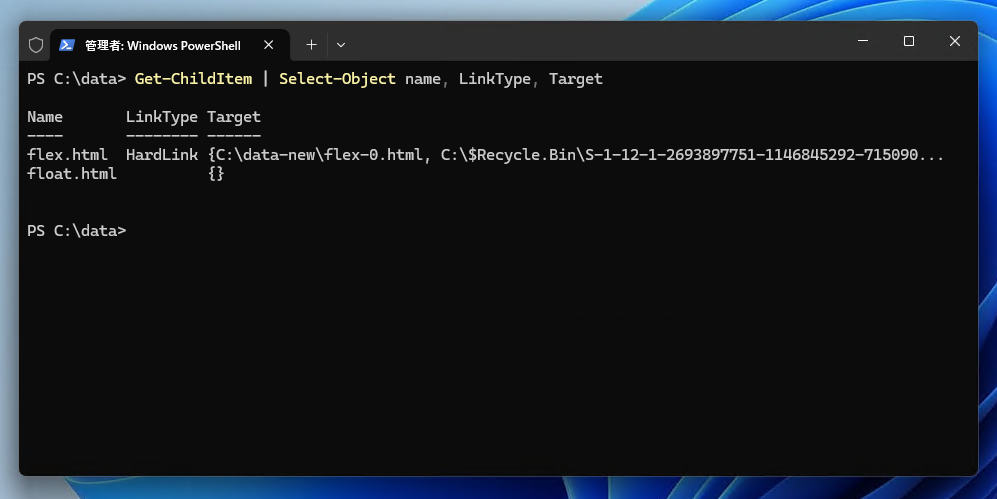Click the Target column header
Image resolution: width=997 pixels, height=499 pixels.
pyautogui.click(x=234, y=117)
